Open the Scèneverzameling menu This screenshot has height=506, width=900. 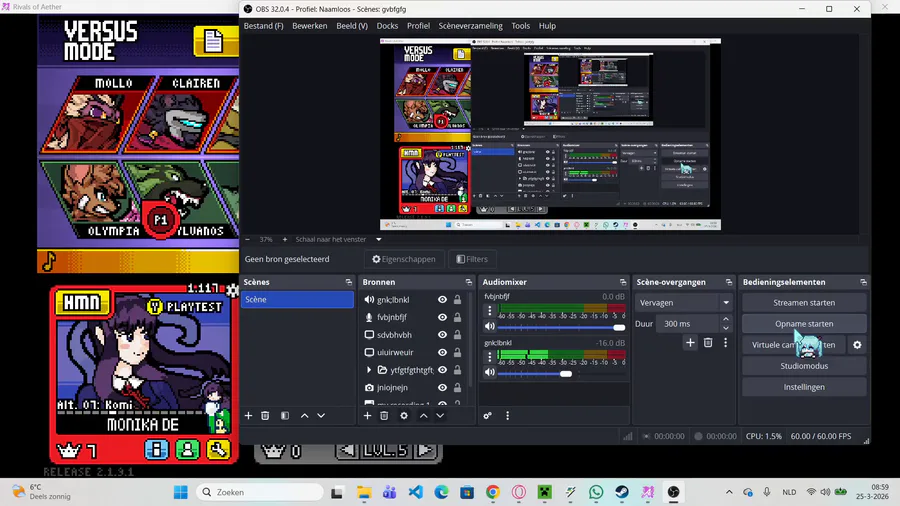470,26
